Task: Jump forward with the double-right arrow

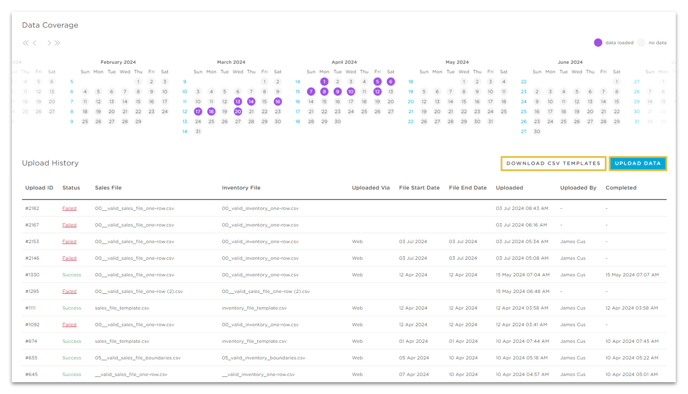Action: [x=57, y=43]
